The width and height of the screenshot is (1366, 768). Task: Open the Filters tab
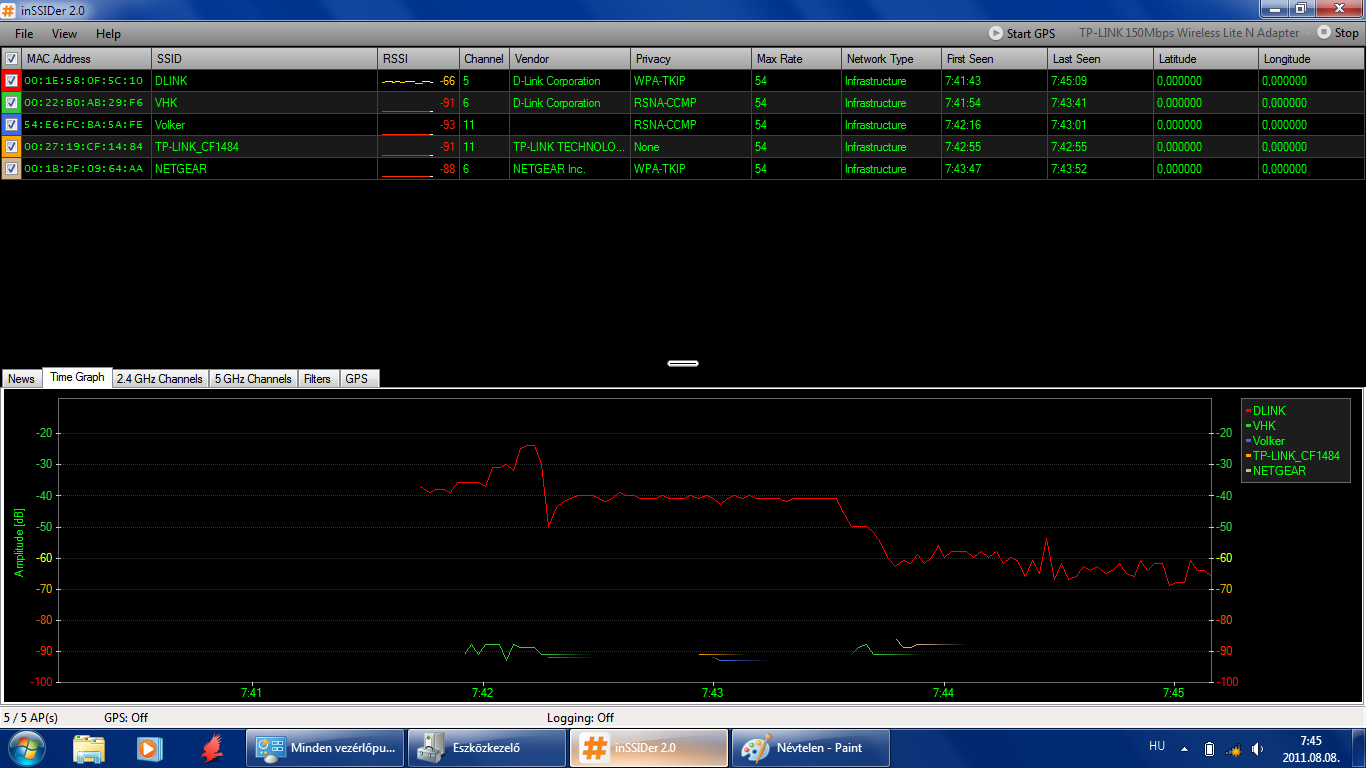tap(318, 379)
